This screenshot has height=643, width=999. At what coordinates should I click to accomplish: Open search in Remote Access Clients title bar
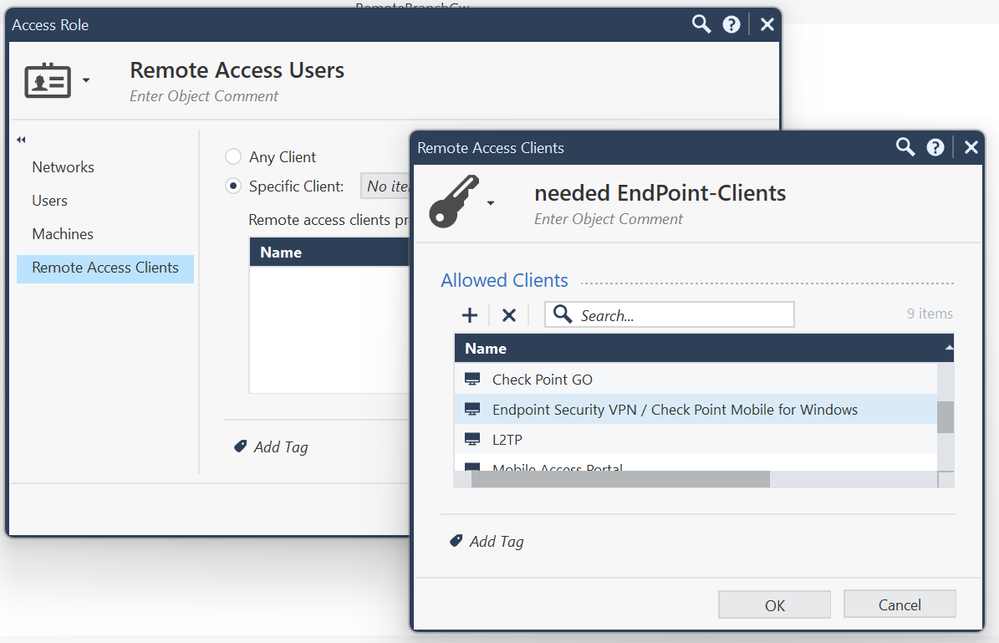[905, 147]
